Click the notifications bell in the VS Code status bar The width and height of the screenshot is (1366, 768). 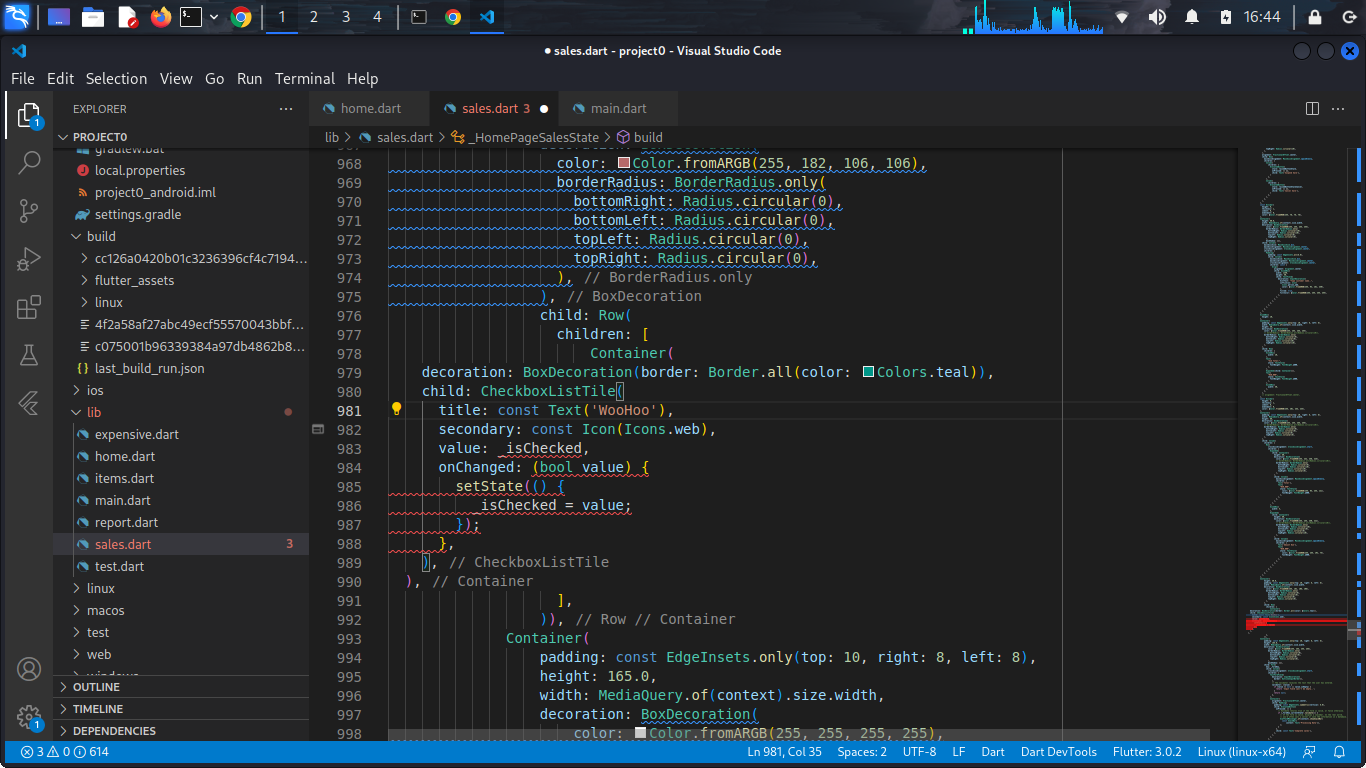(1339, 752)
